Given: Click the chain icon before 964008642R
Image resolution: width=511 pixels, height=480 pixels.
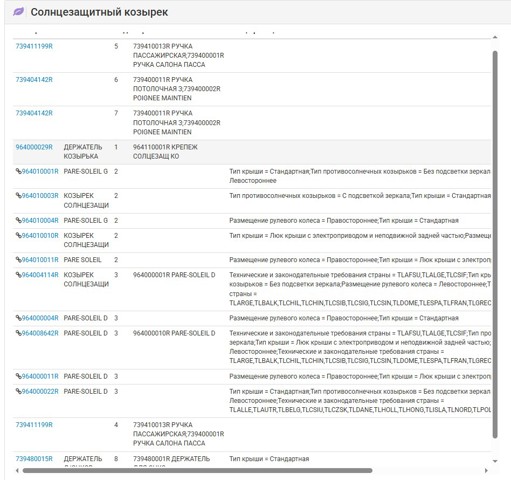Looking at the screenshot, I should pyautogui.click(x=18, y=333).
